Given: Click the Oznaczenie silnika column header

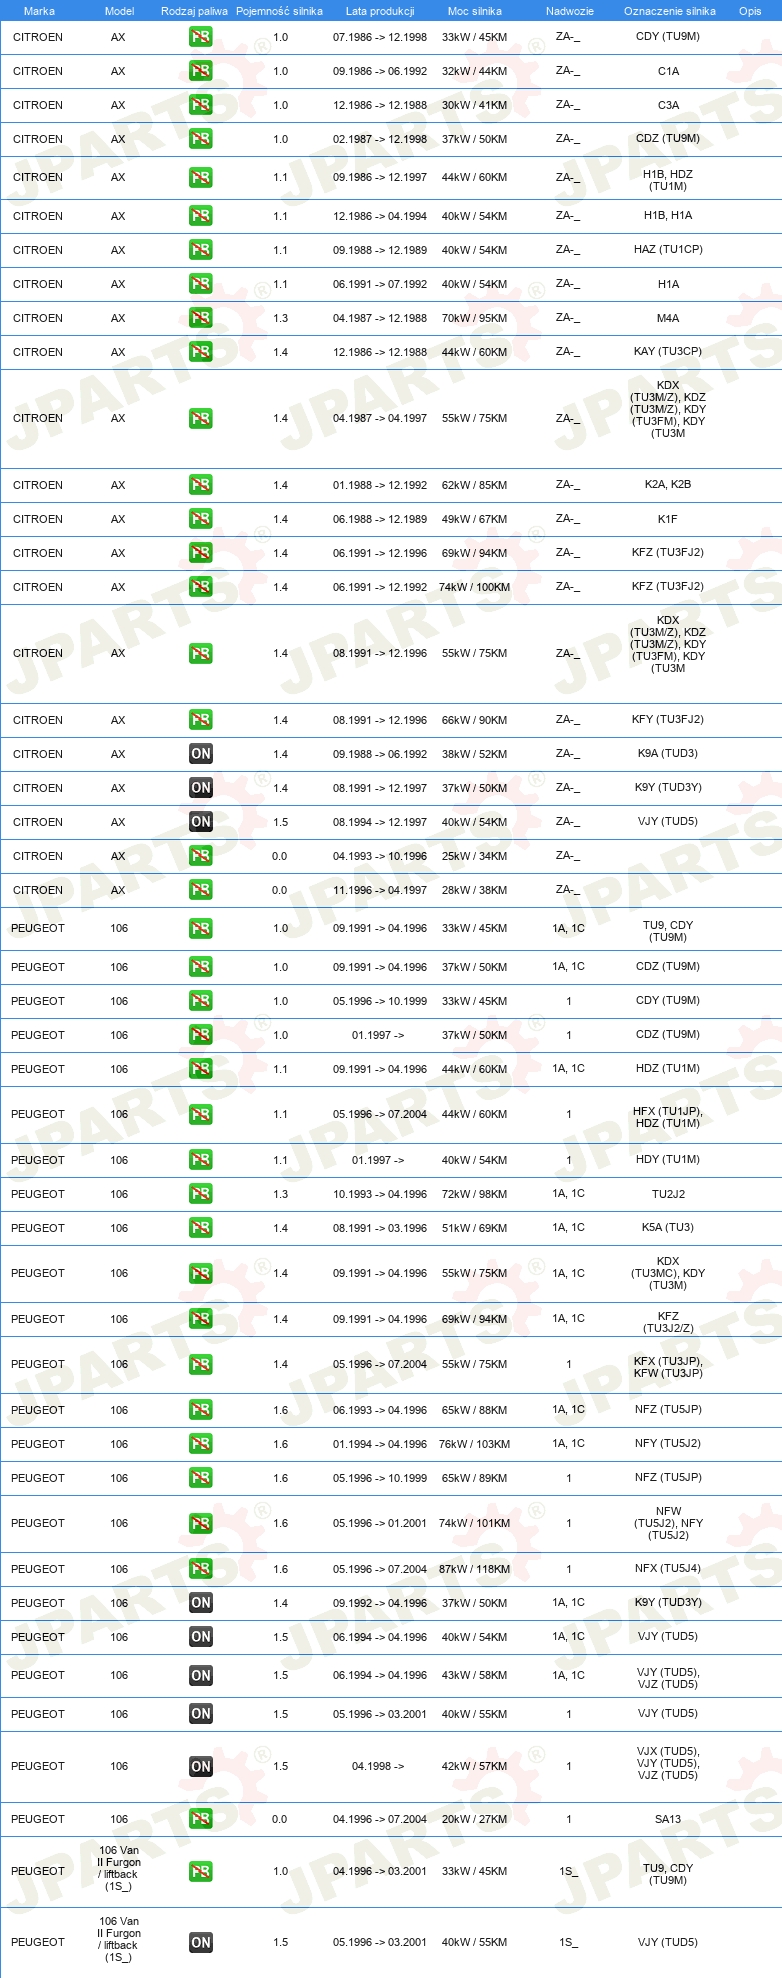Looking at the screenshot, I should pos(670,11).
